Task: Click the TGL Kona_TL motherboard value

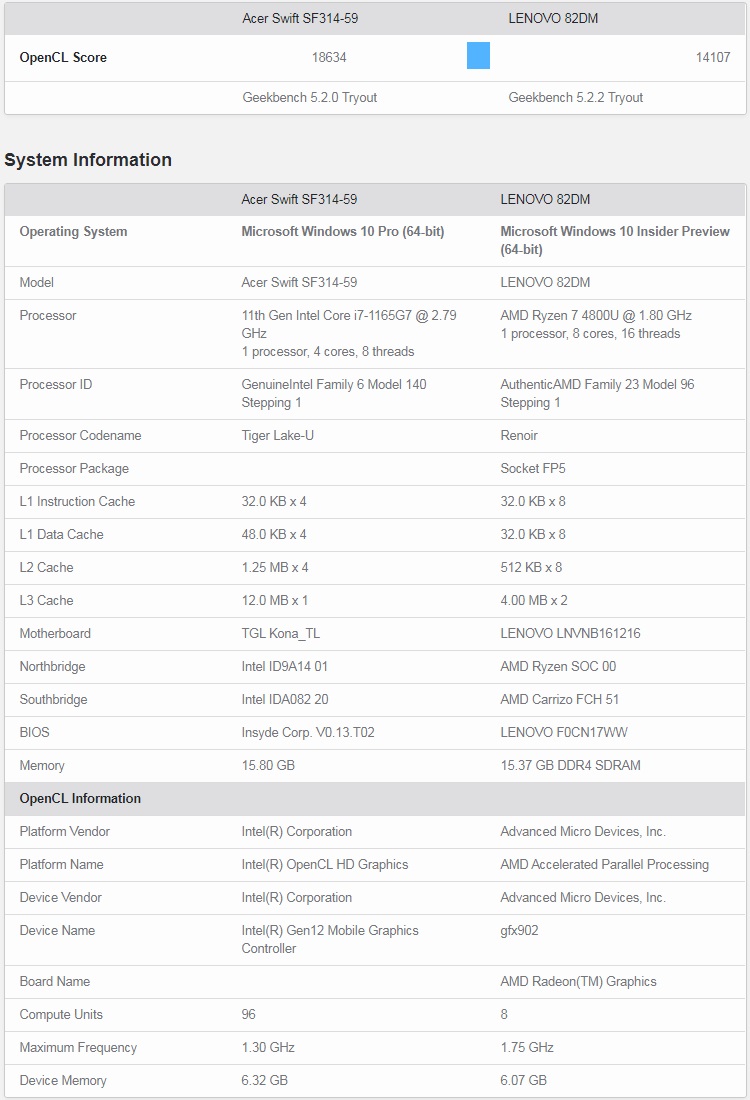Action: (x=281, y=634)
